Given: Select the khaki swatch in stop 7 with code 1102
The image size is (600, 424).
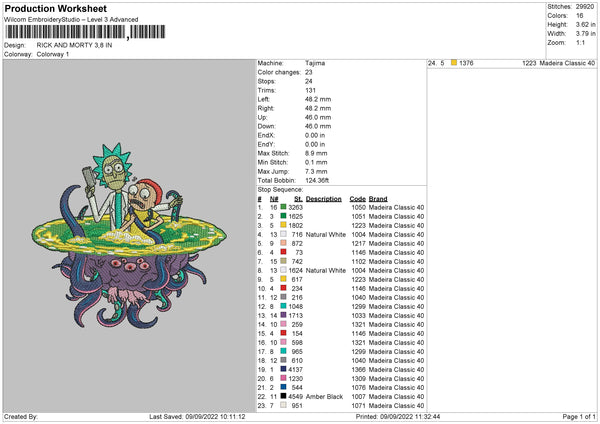Looking at the screenshot, I should coord(283,261).
